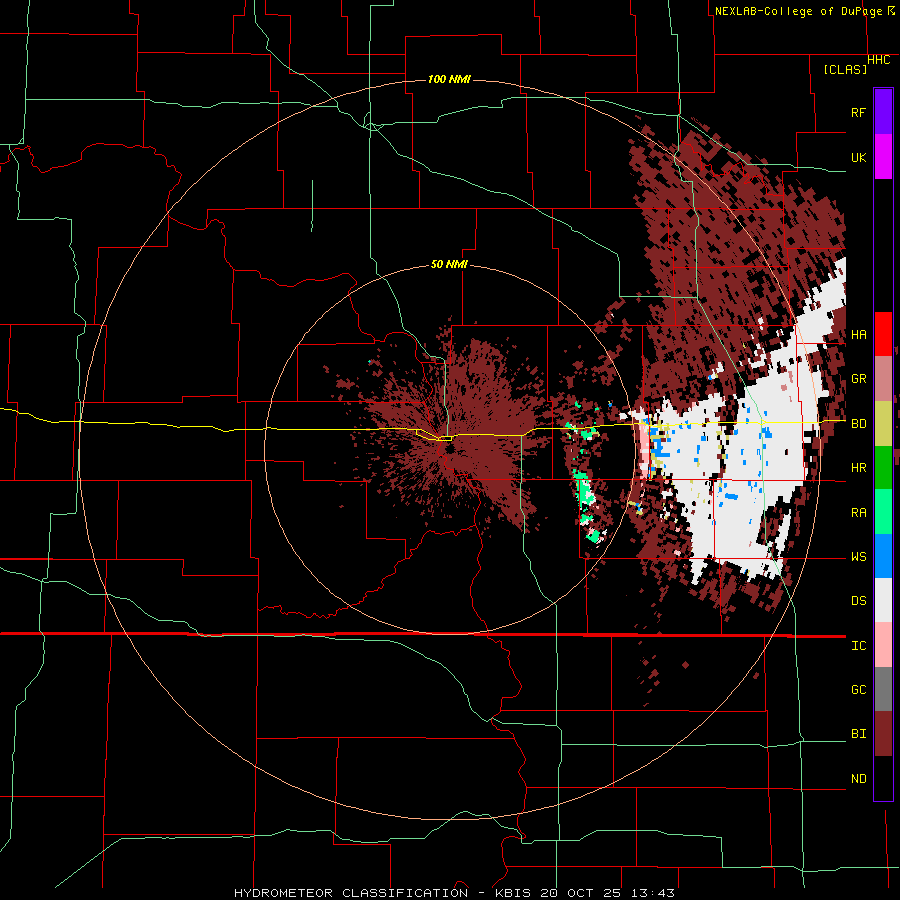Viewport: 900px width, 900px height.
Task: Click the DS white legend swatch
Action: 883,600
